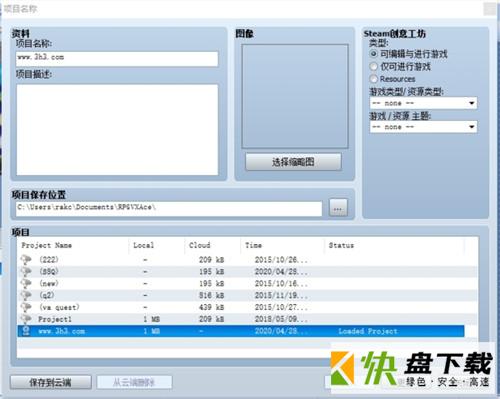Image resolution: width=500 pixels, height=399 pixels.
Task: Open the 游戏类型/资源类型 dropdown
Action: click(x=423, y=103)
